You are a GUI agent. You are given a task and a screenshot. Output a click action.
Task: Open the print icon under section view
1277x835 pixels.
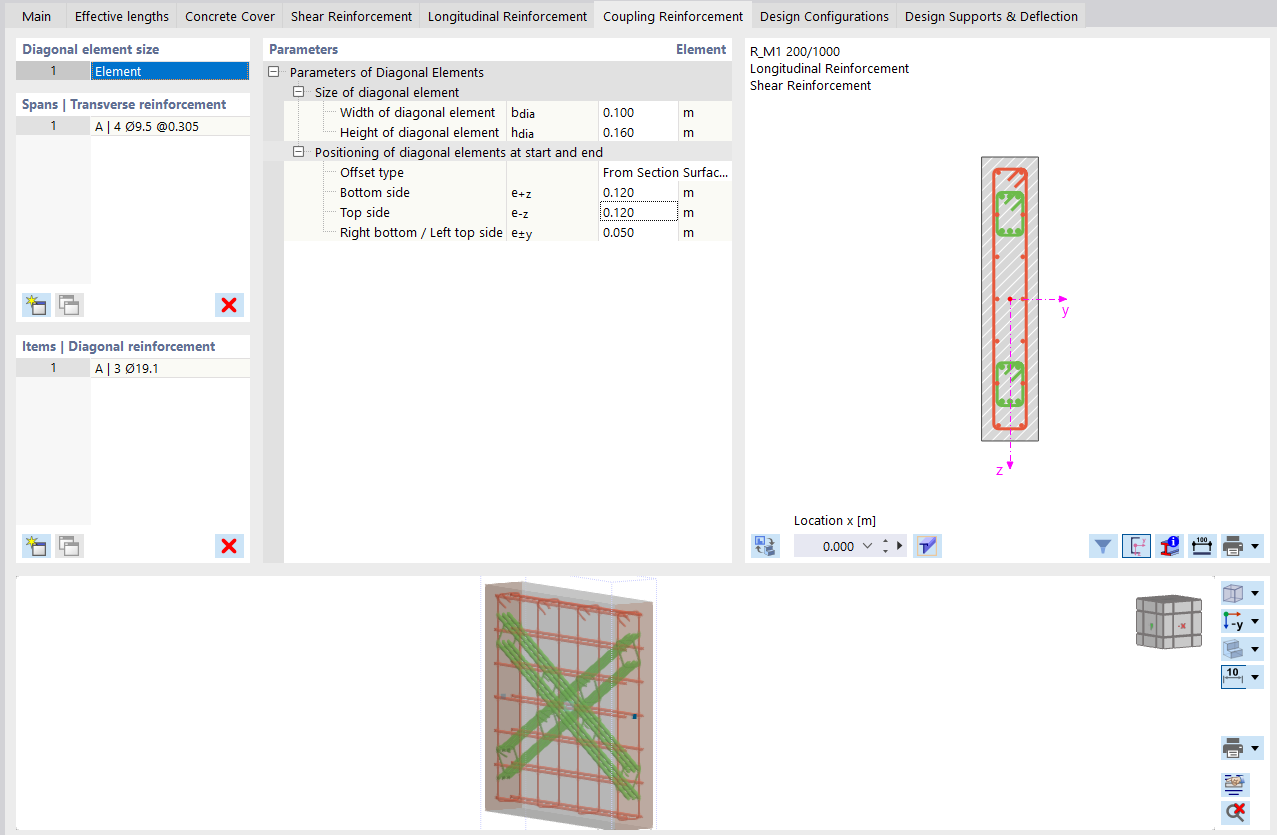(1235, 545)
